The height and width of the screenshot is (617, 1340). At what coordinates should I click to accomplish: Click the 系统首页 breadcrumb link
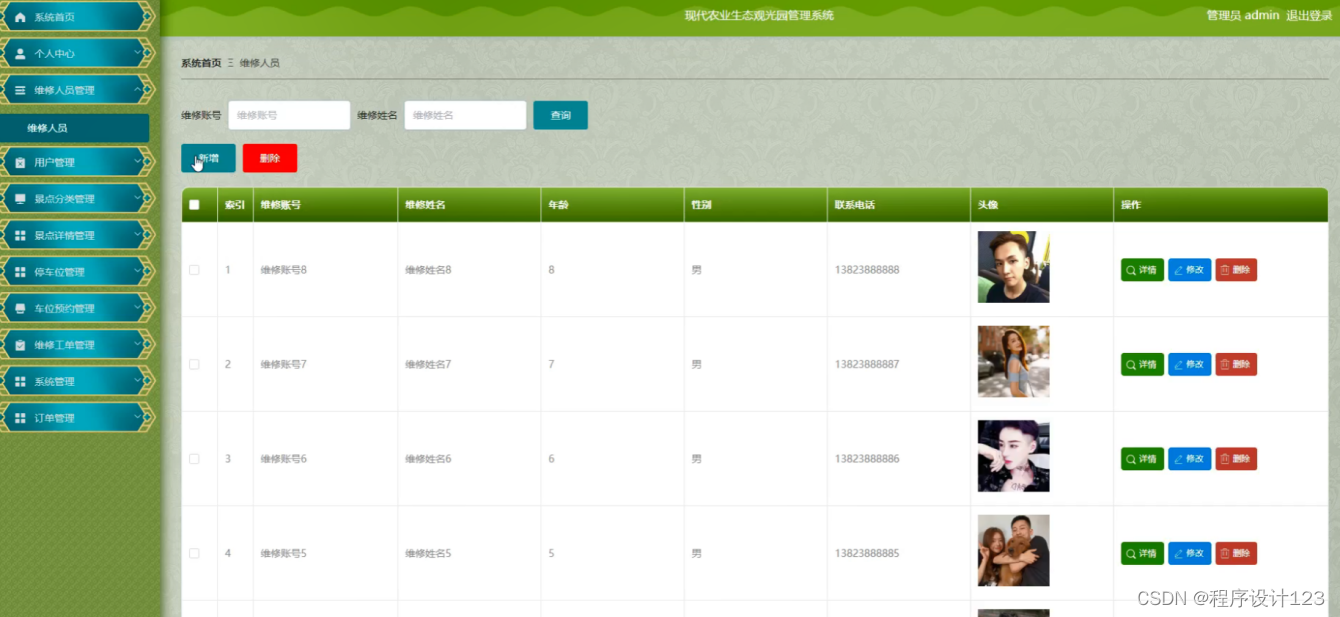[201, 63]
